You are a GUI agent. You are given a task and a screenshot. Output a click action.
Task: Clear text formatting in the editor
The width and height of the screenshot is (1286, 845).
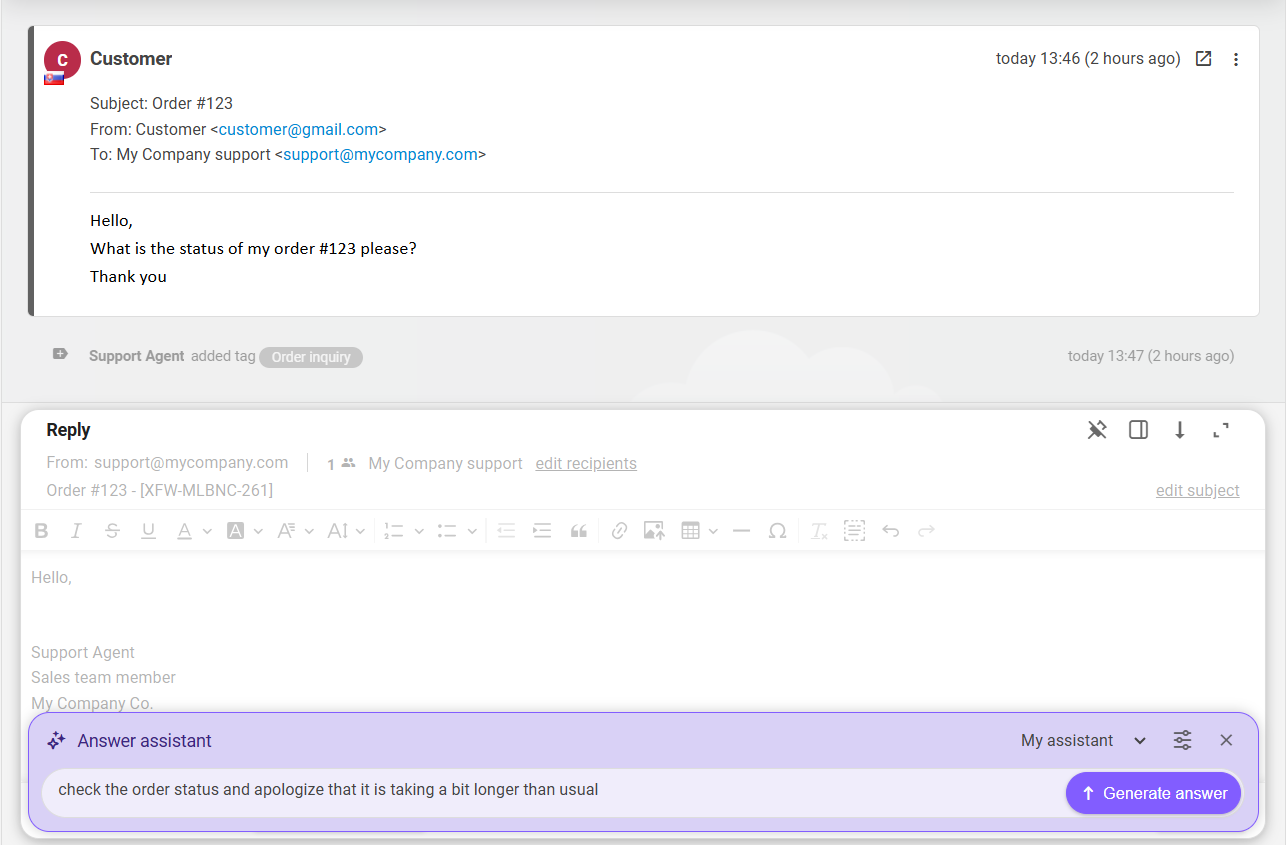pyautogui.click(x=818, y=530)
